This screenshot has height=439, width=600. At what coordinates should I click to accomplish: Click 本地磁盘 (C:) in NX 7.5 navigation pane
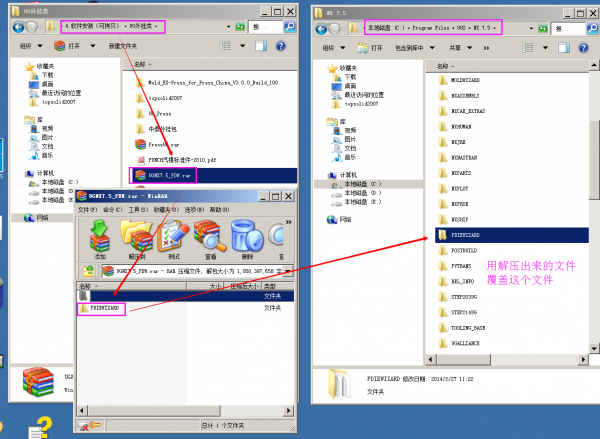point(362,184)
